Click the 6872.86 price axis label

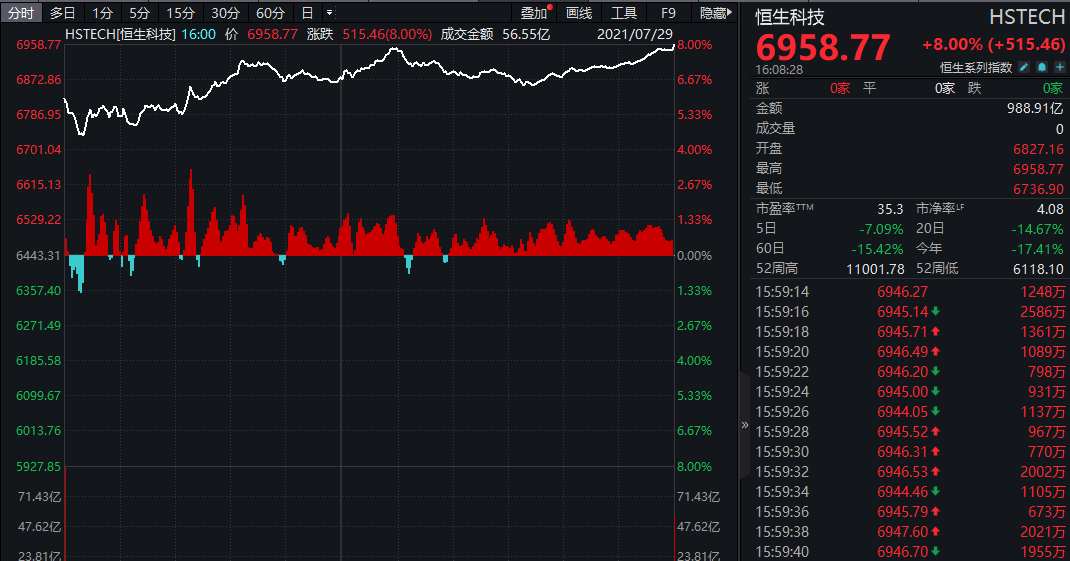coord(38,80)
